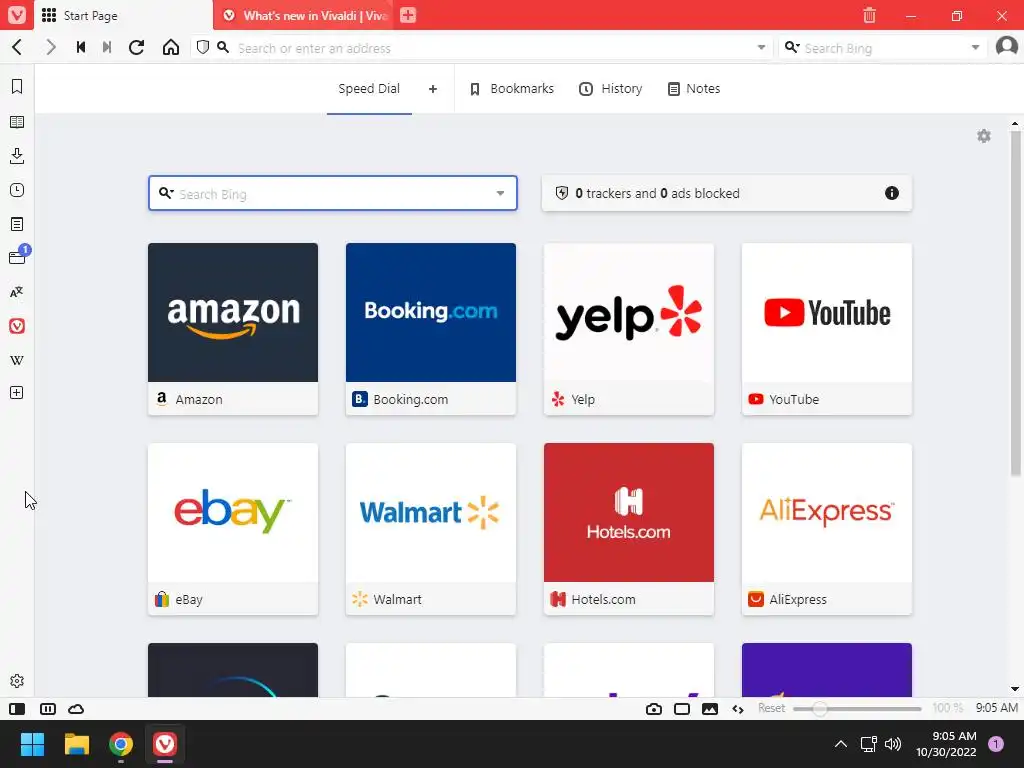Click the fast forward navigation button
This screenshot has width=1024, height=768.
click(x=107, y=48)
